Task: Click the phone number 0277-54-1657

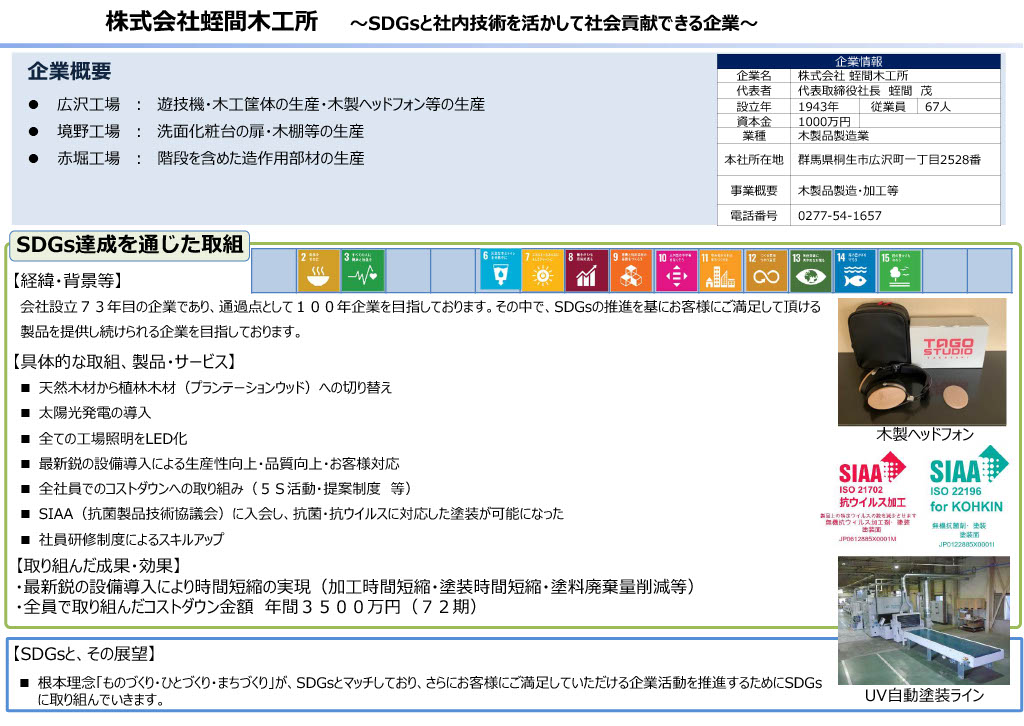Action: [840, 215]
